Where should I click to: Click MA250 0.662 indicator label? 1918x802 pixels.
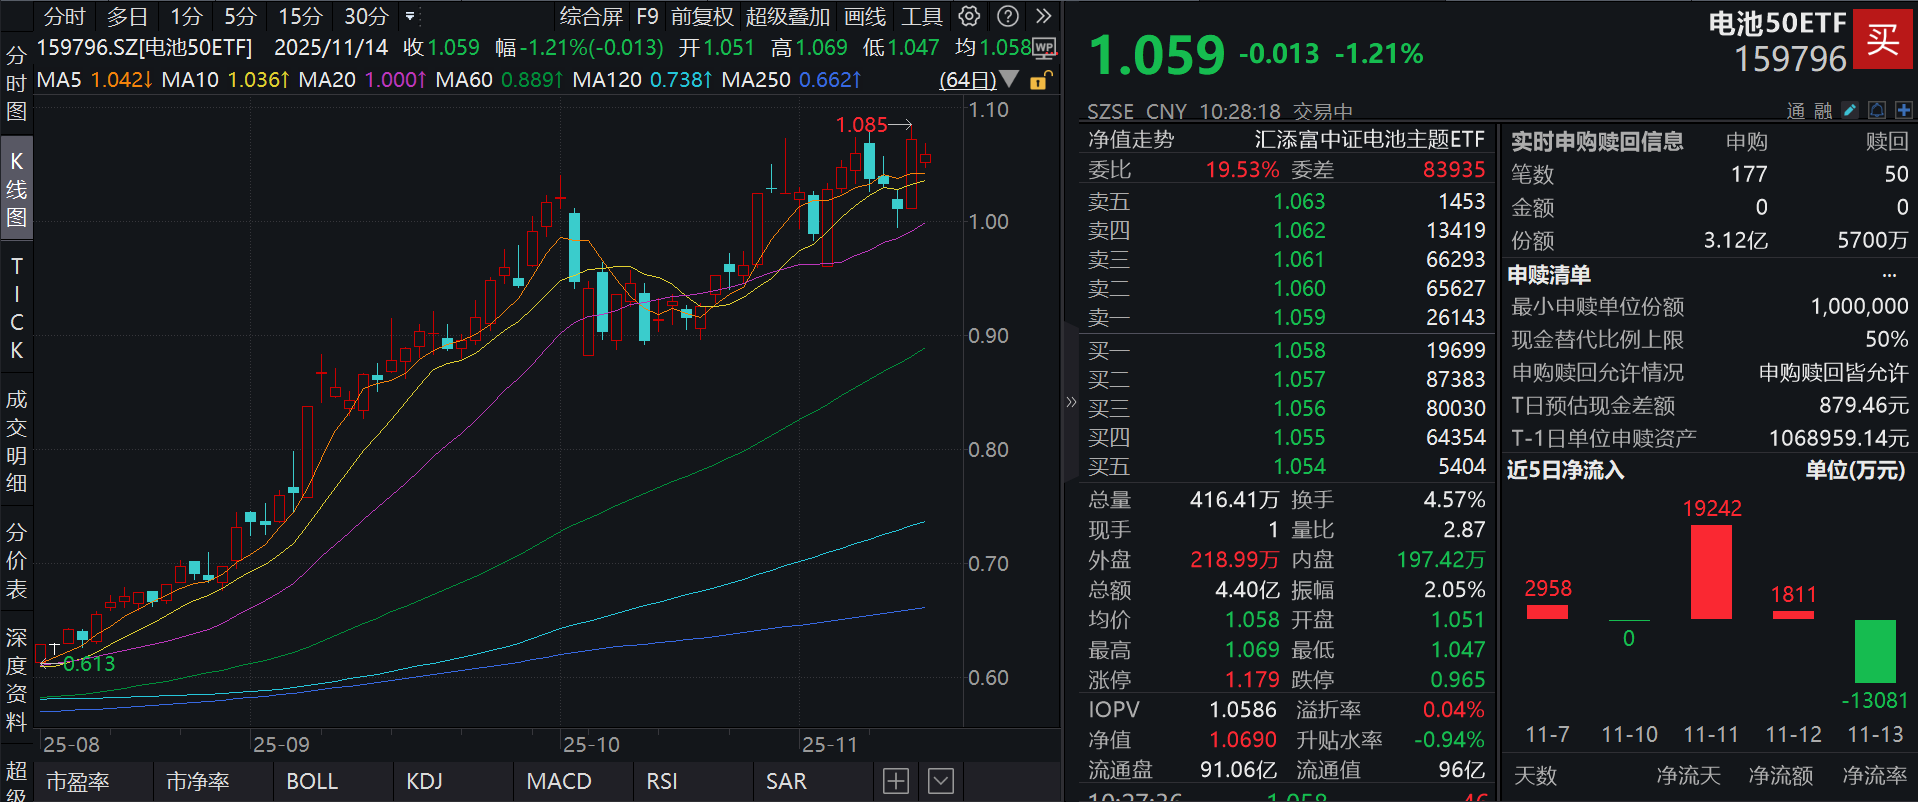(791, 79)
